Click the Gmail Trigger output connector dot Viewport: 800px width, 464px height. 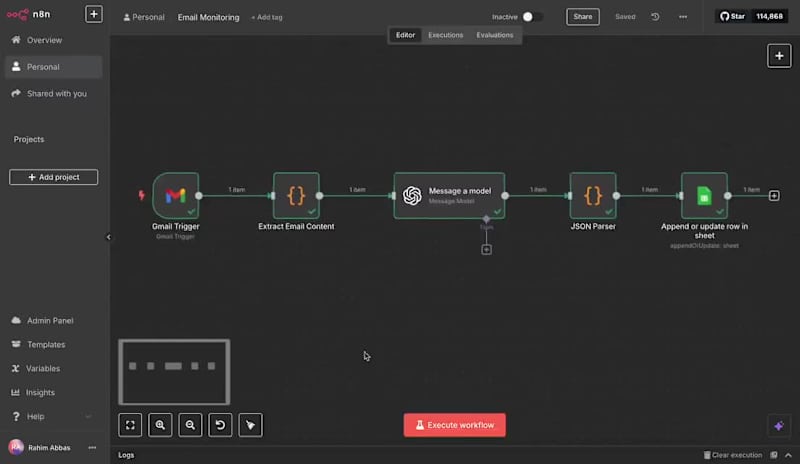tap(199, 196)
